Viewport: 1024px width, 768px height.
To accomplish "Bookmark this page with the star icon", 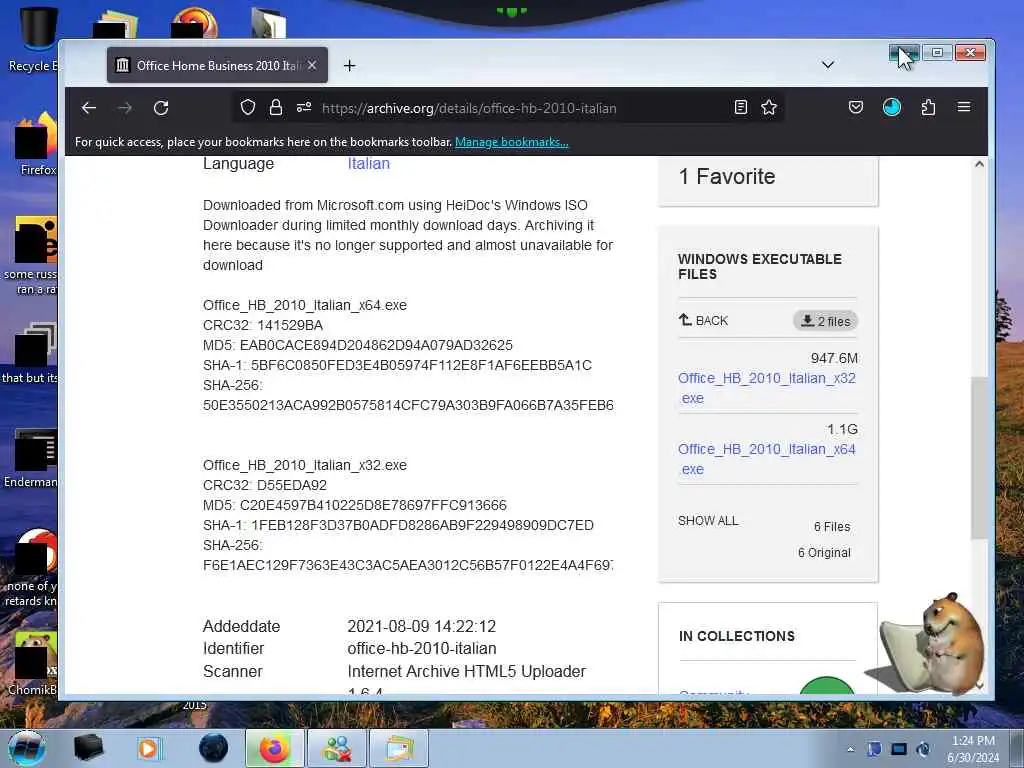I will [x=769, y=107].
